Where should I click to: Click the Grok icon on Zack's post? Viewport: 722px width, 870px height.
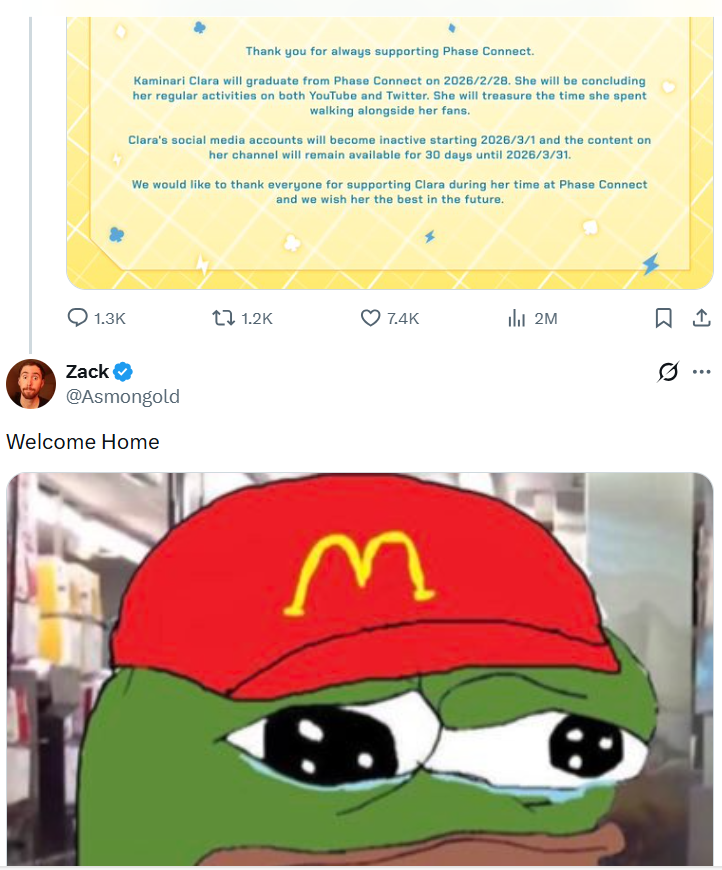tap(668, 372)
